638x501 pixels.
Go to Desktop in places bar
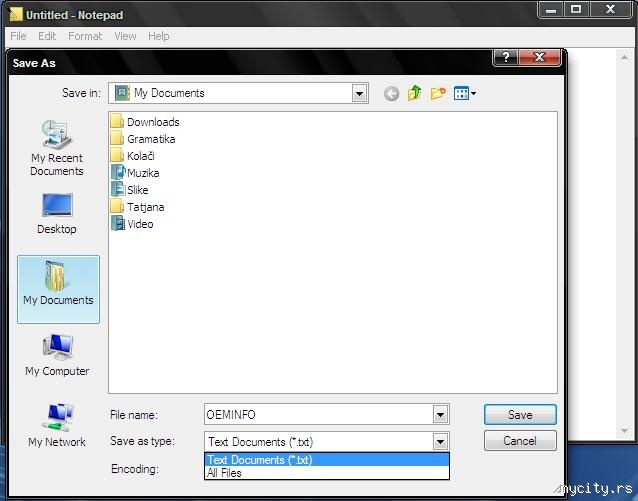pos(57,214)
